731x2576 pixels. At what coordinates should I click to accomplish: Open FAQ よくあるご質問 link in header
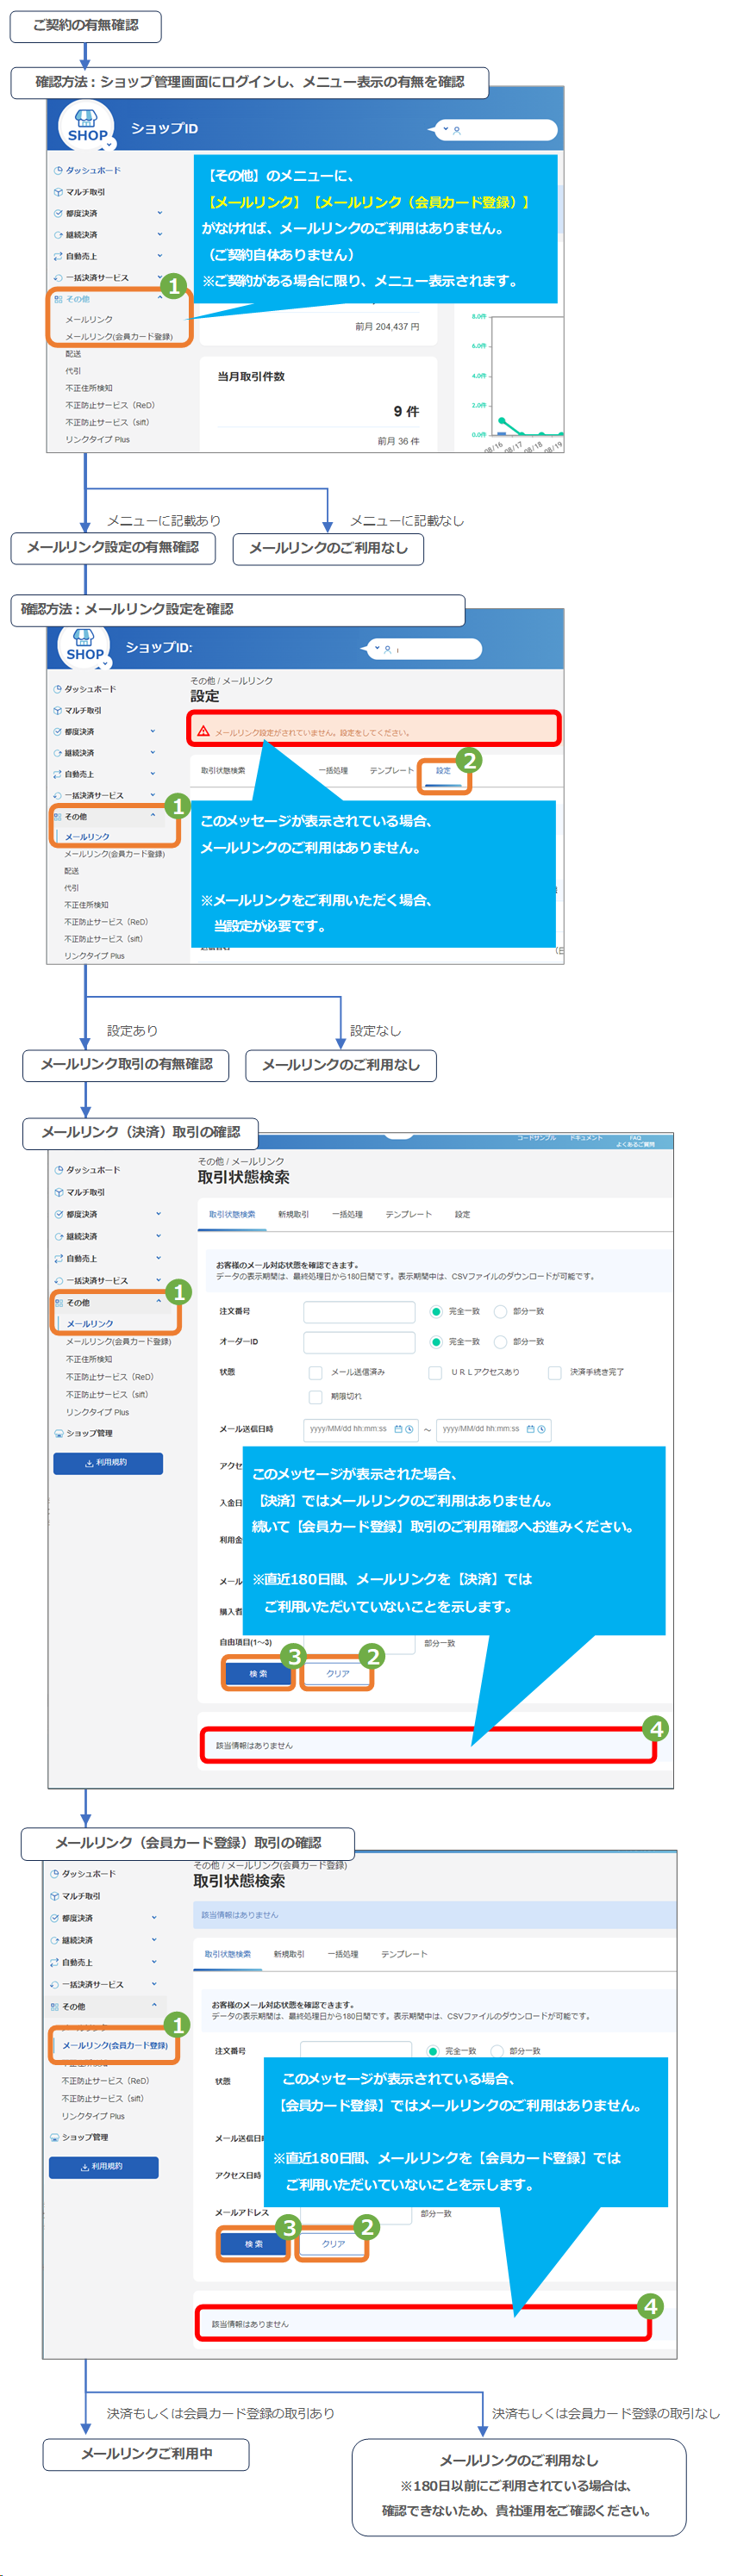point(635,1141)
